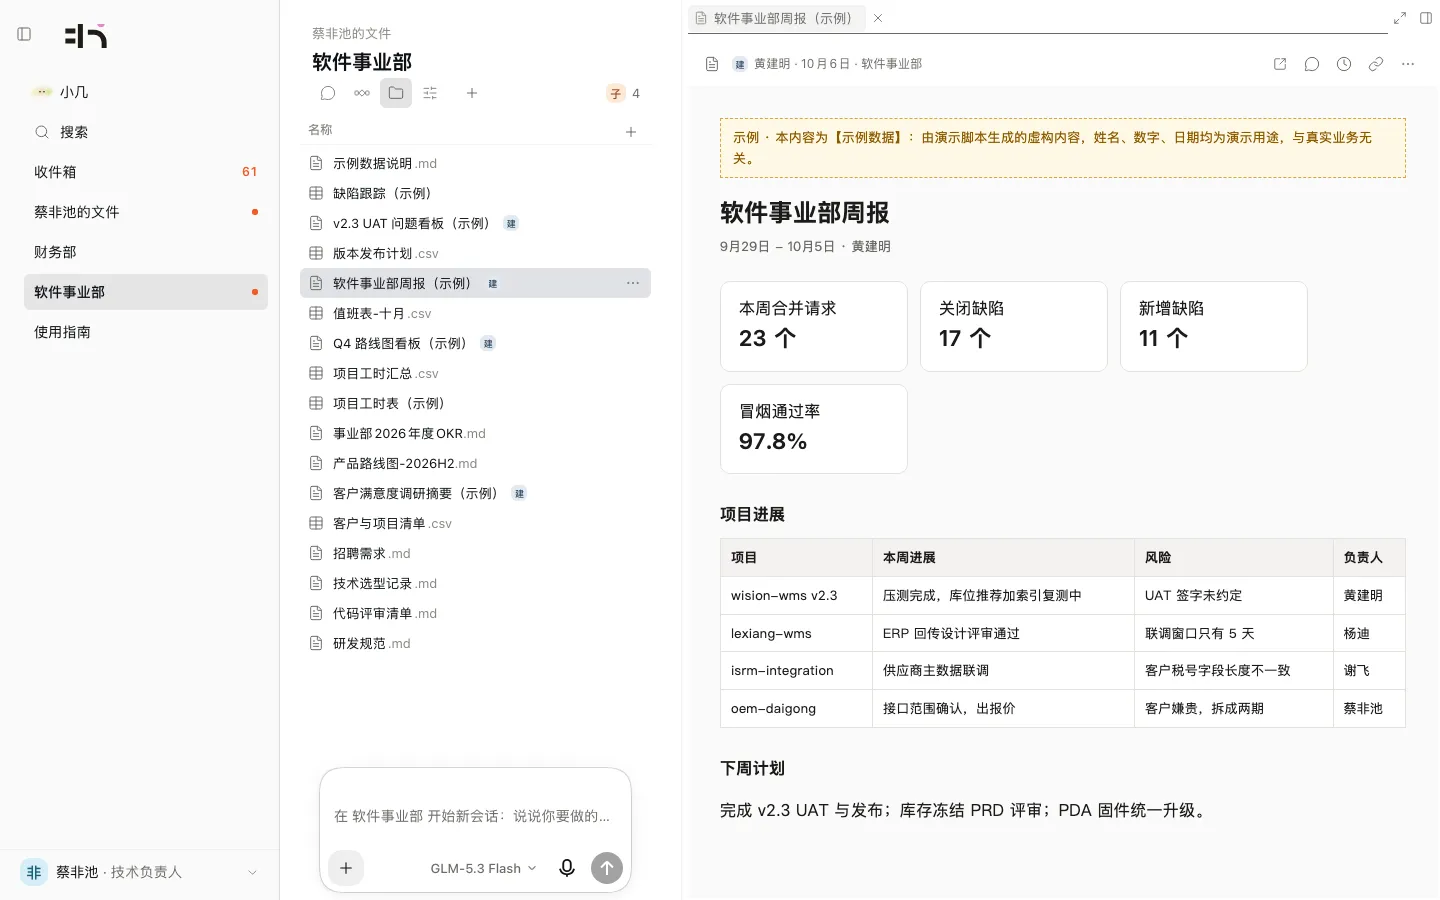Open file 研发规范.md
Screen dimensions: 1440x900
click(x=475, y=643)
